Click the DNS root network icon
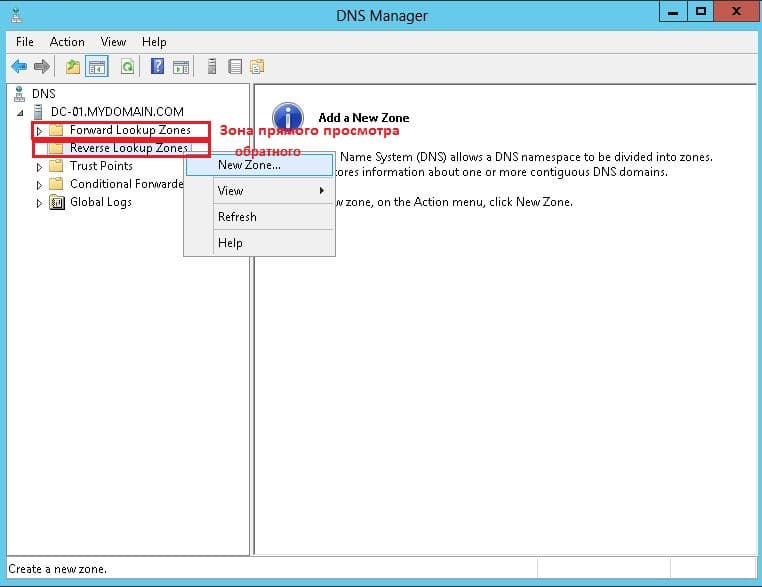 click(x=19, y=93)
